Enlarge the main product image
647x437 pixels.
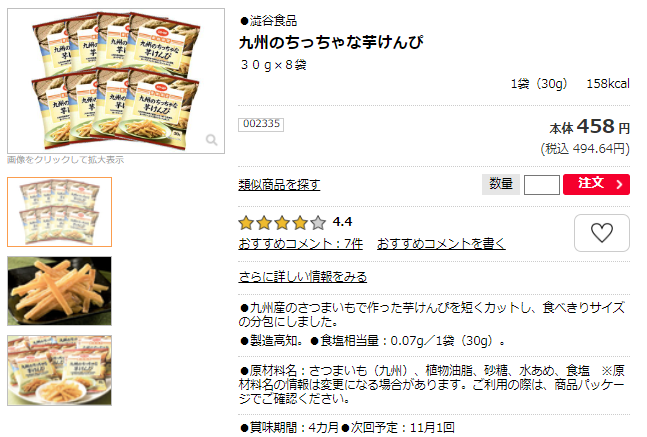(x=116, y=81)
